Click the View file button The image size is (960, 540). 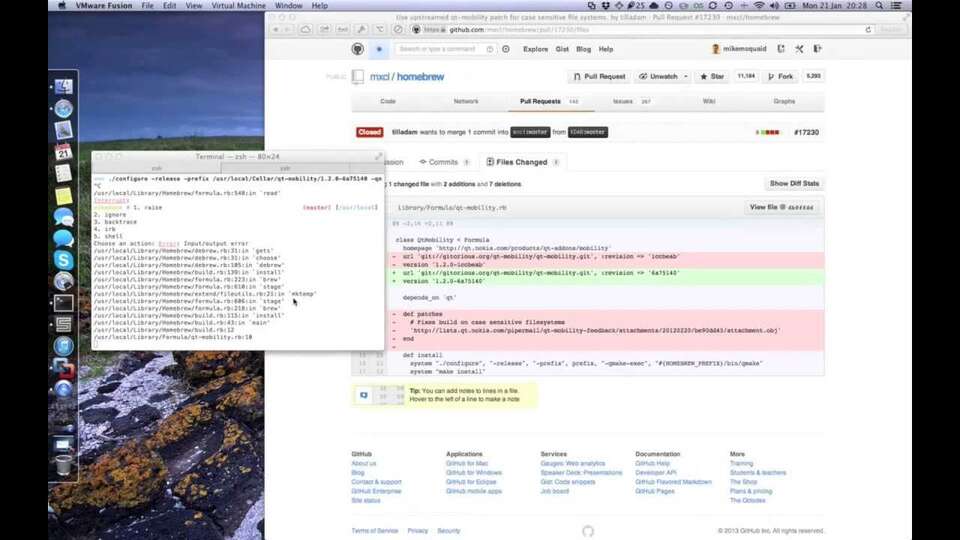click(x=782, y=207)
